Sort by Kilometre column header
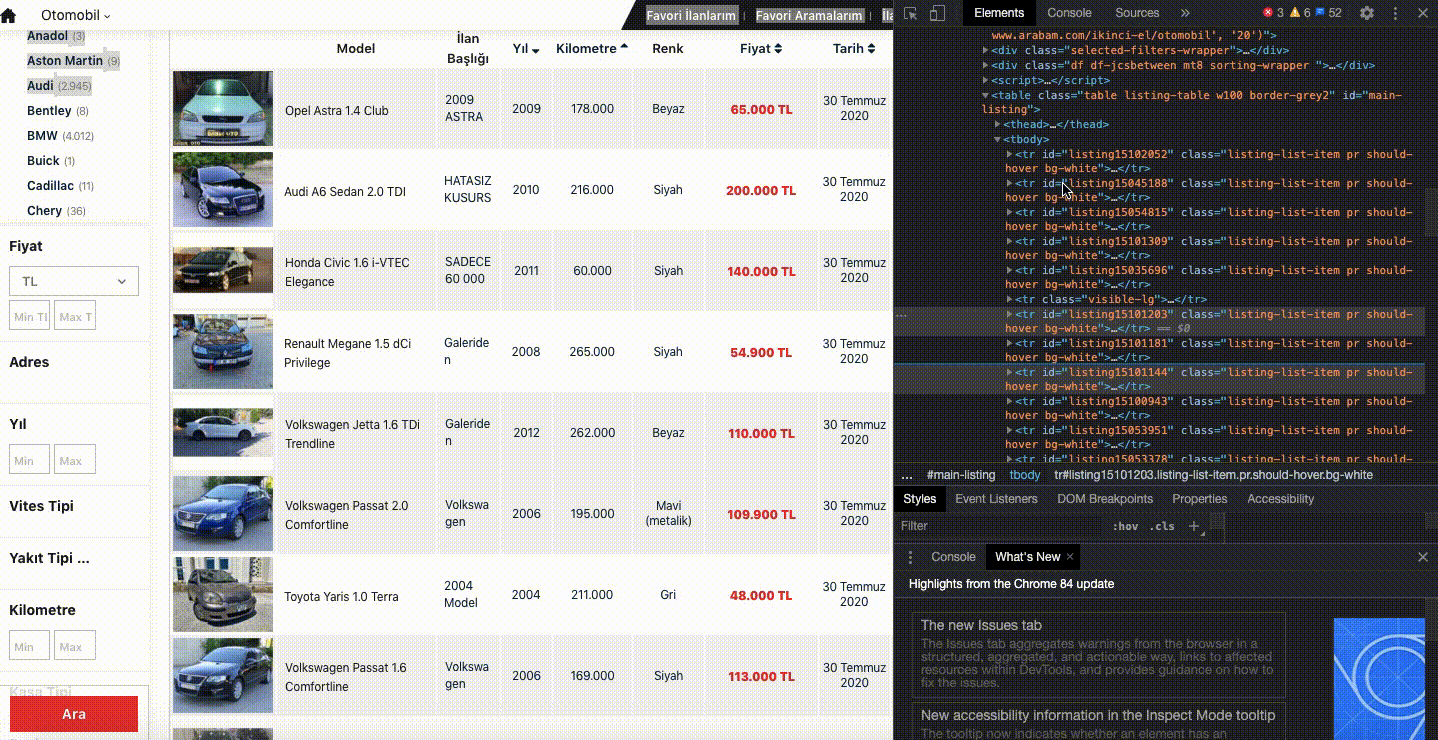The image size is (1438, 740). coord(592,48)
